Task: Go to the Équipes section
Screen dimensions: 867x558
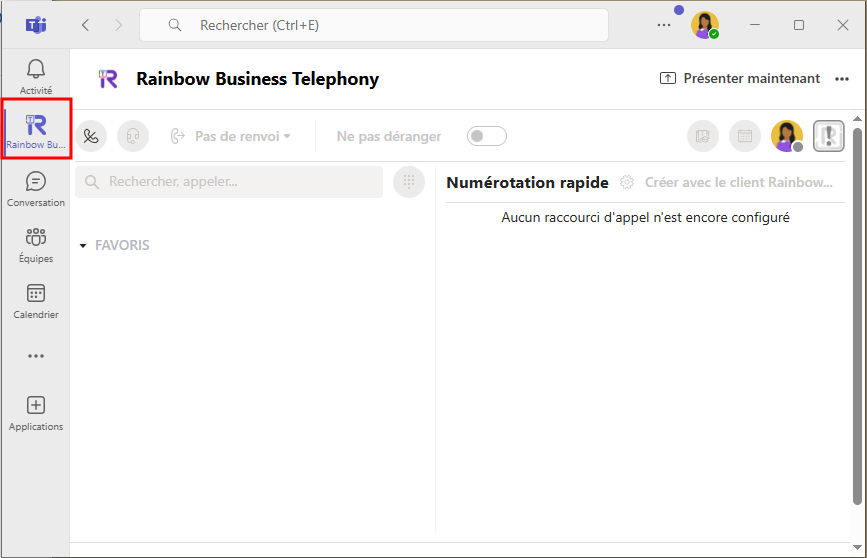Action: (x=35, y=243)
